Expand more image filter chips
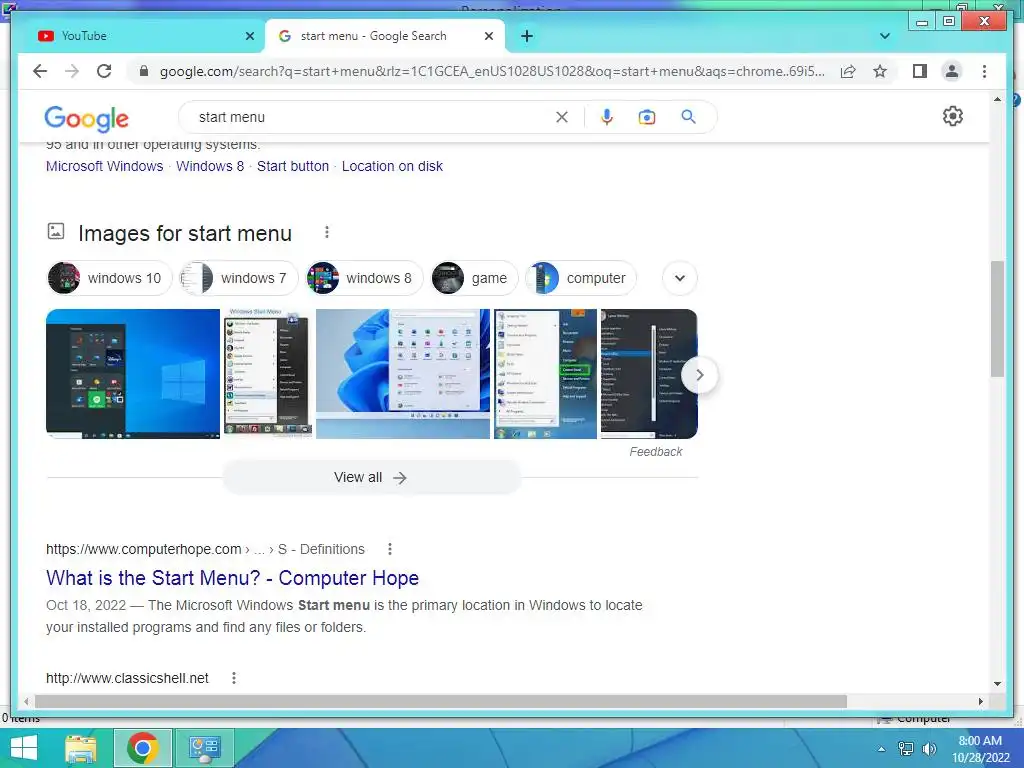Image resolution: width=1024 pixels, height=768 pixels. tap(680, 278)
